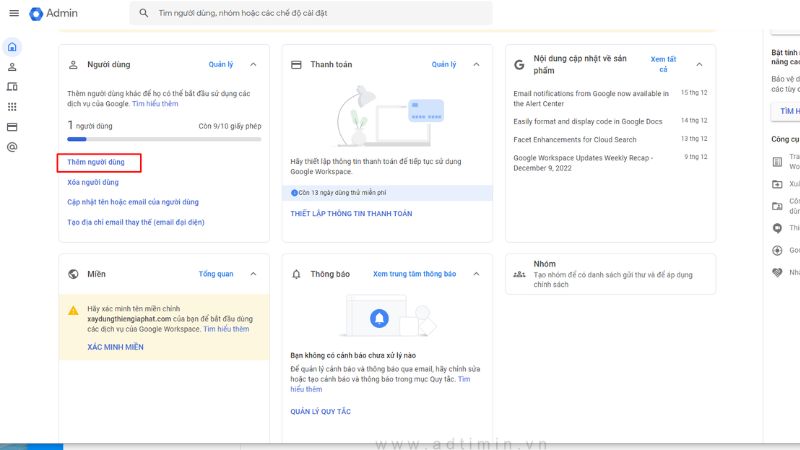
Task: Open the main hamburger menu
Action: coord(14,13)
